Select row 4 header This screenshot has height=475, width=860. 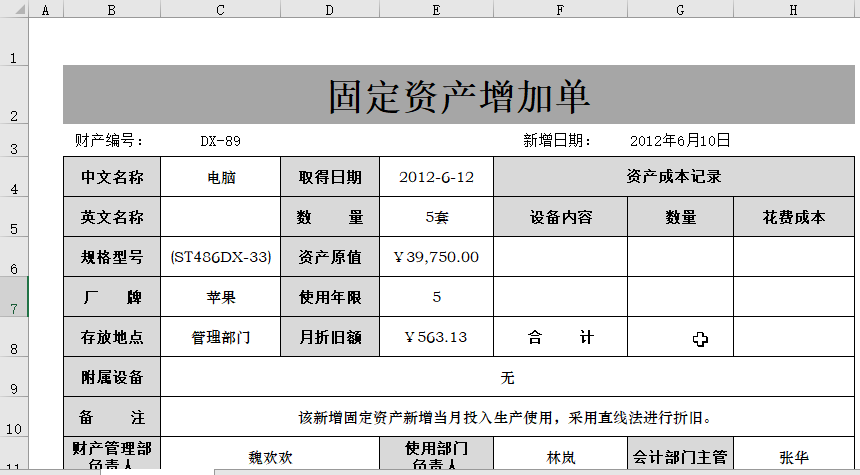point(14,178)
